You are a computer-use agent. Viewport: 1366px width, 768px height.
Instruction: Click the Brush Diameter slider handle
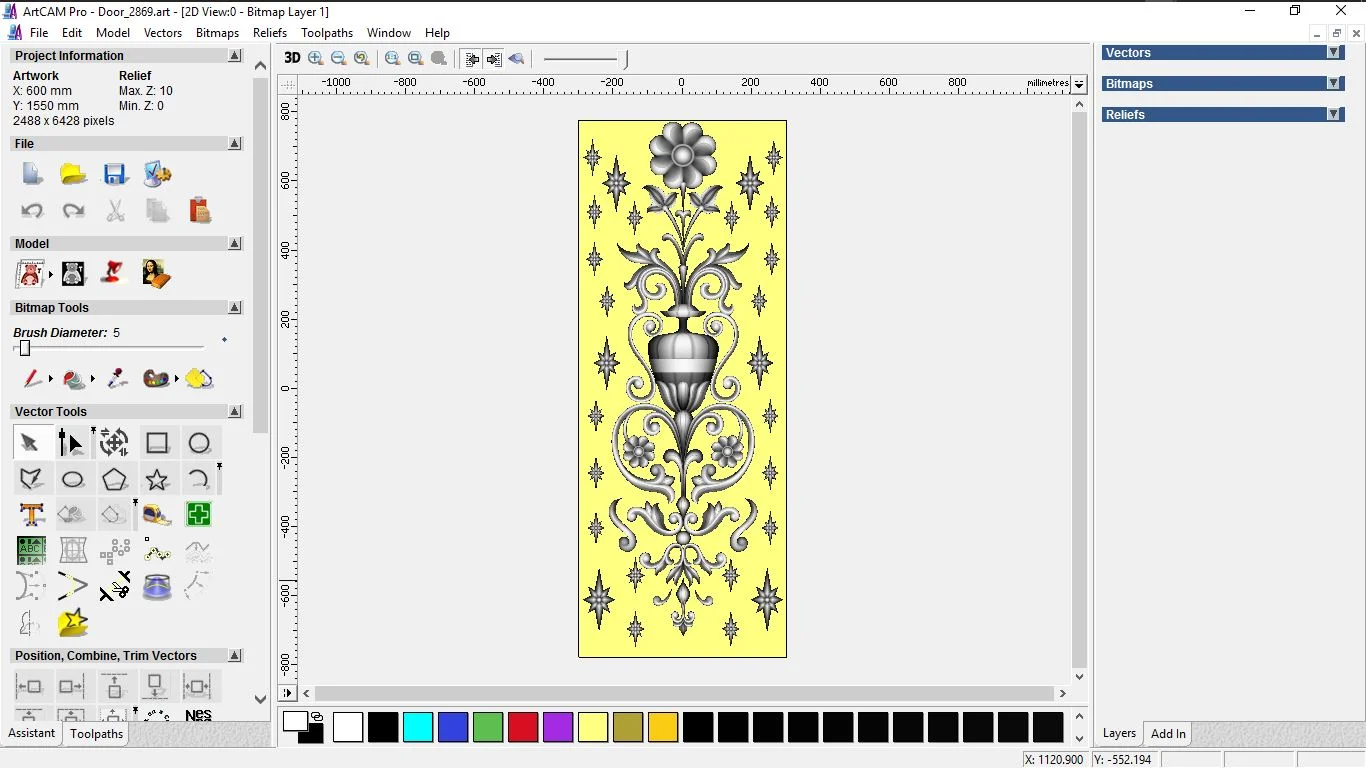click(25, 348)
